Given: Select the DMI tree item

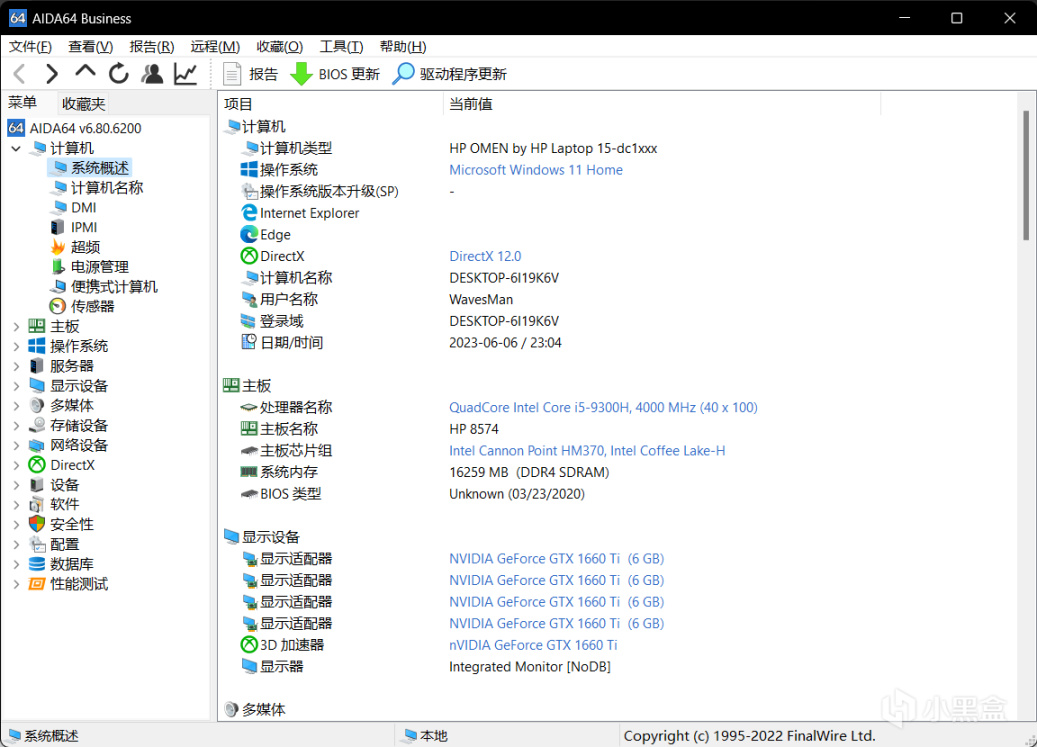Looking at the screenshot, I should tap(74, 208).
